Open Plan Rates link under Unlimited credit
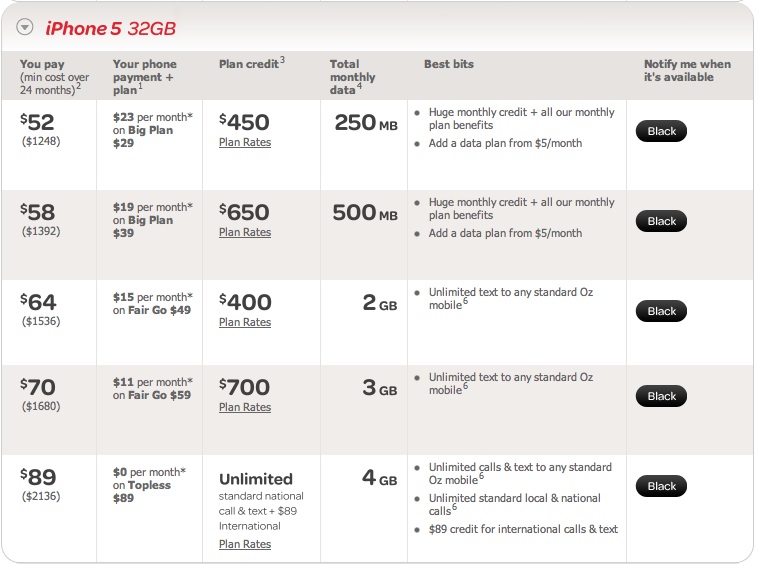Screen dimensions: 758x564 pyautogui.click(x=245, y=545)
